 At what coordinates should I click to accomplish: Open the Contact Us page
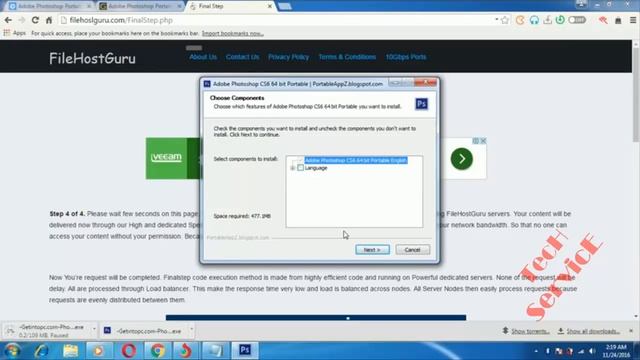pyautogui.click(x=242, y=57)
